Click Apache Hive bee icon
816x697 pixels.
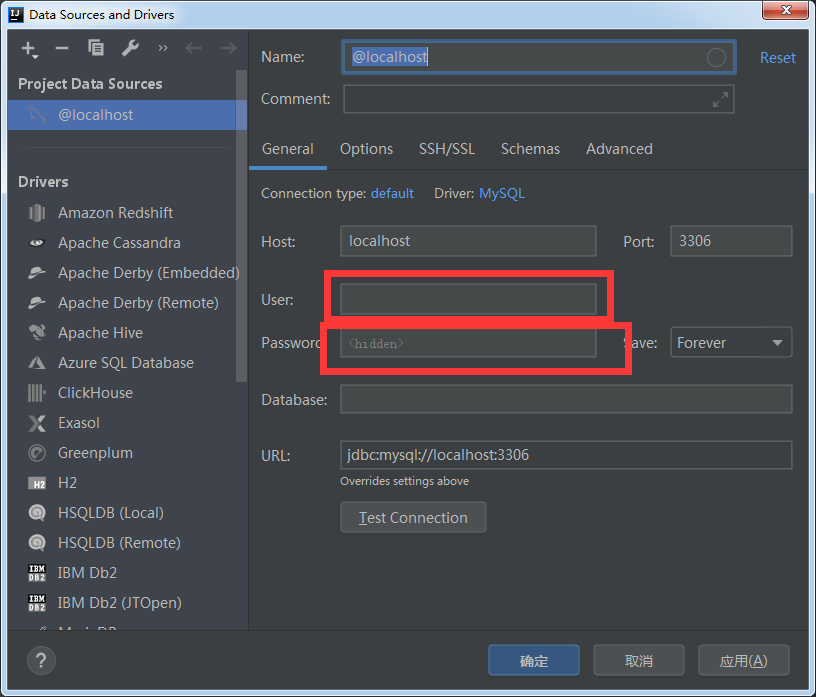pyautogui.click(x=37, y=332)
